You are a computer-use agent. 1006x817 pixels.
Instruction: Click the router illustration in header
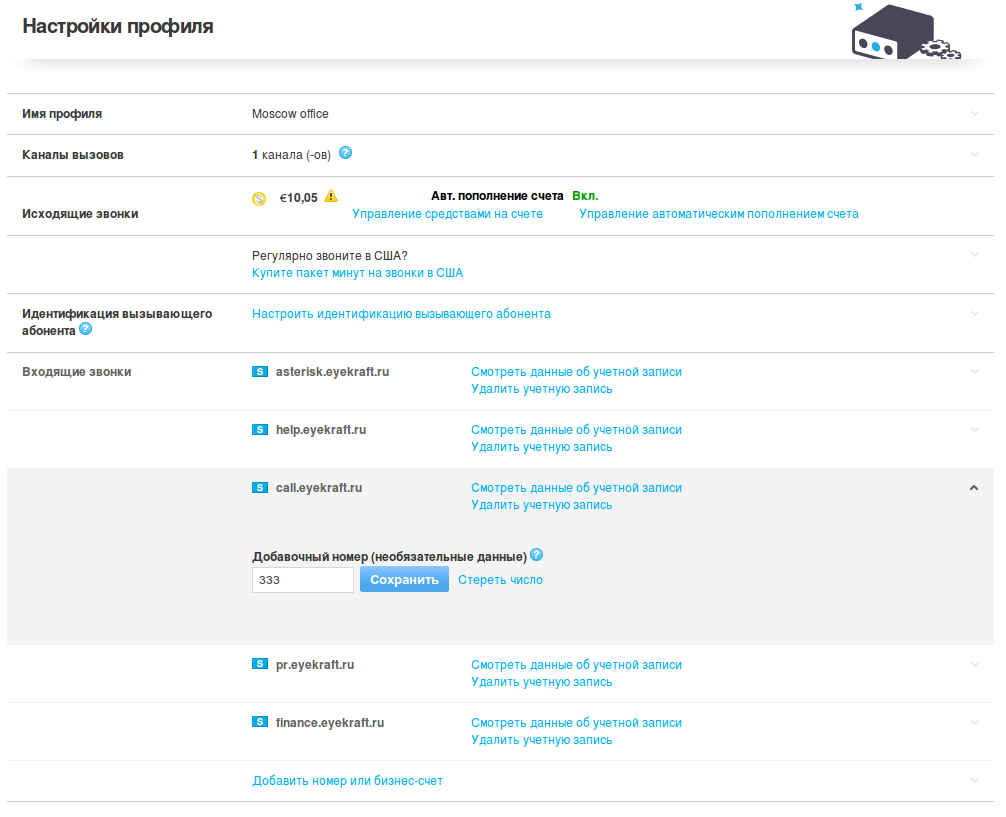(901, 34)
